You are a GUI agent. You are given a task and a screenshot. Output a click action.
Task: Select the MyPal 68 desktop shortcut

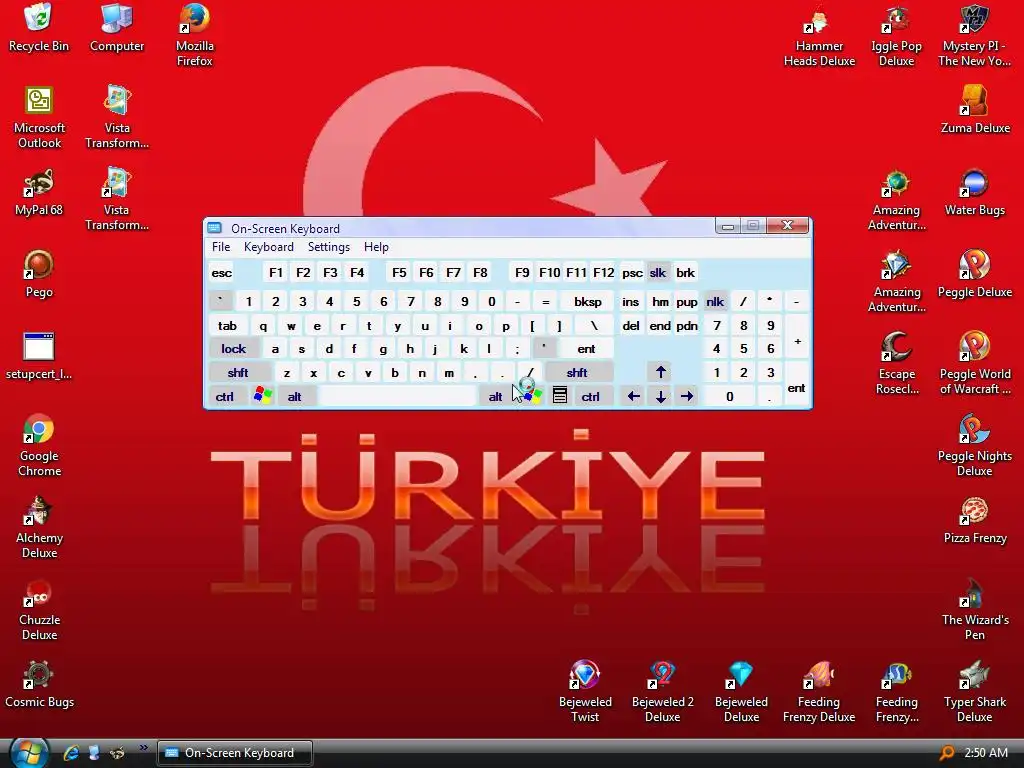tap(39, 193)
